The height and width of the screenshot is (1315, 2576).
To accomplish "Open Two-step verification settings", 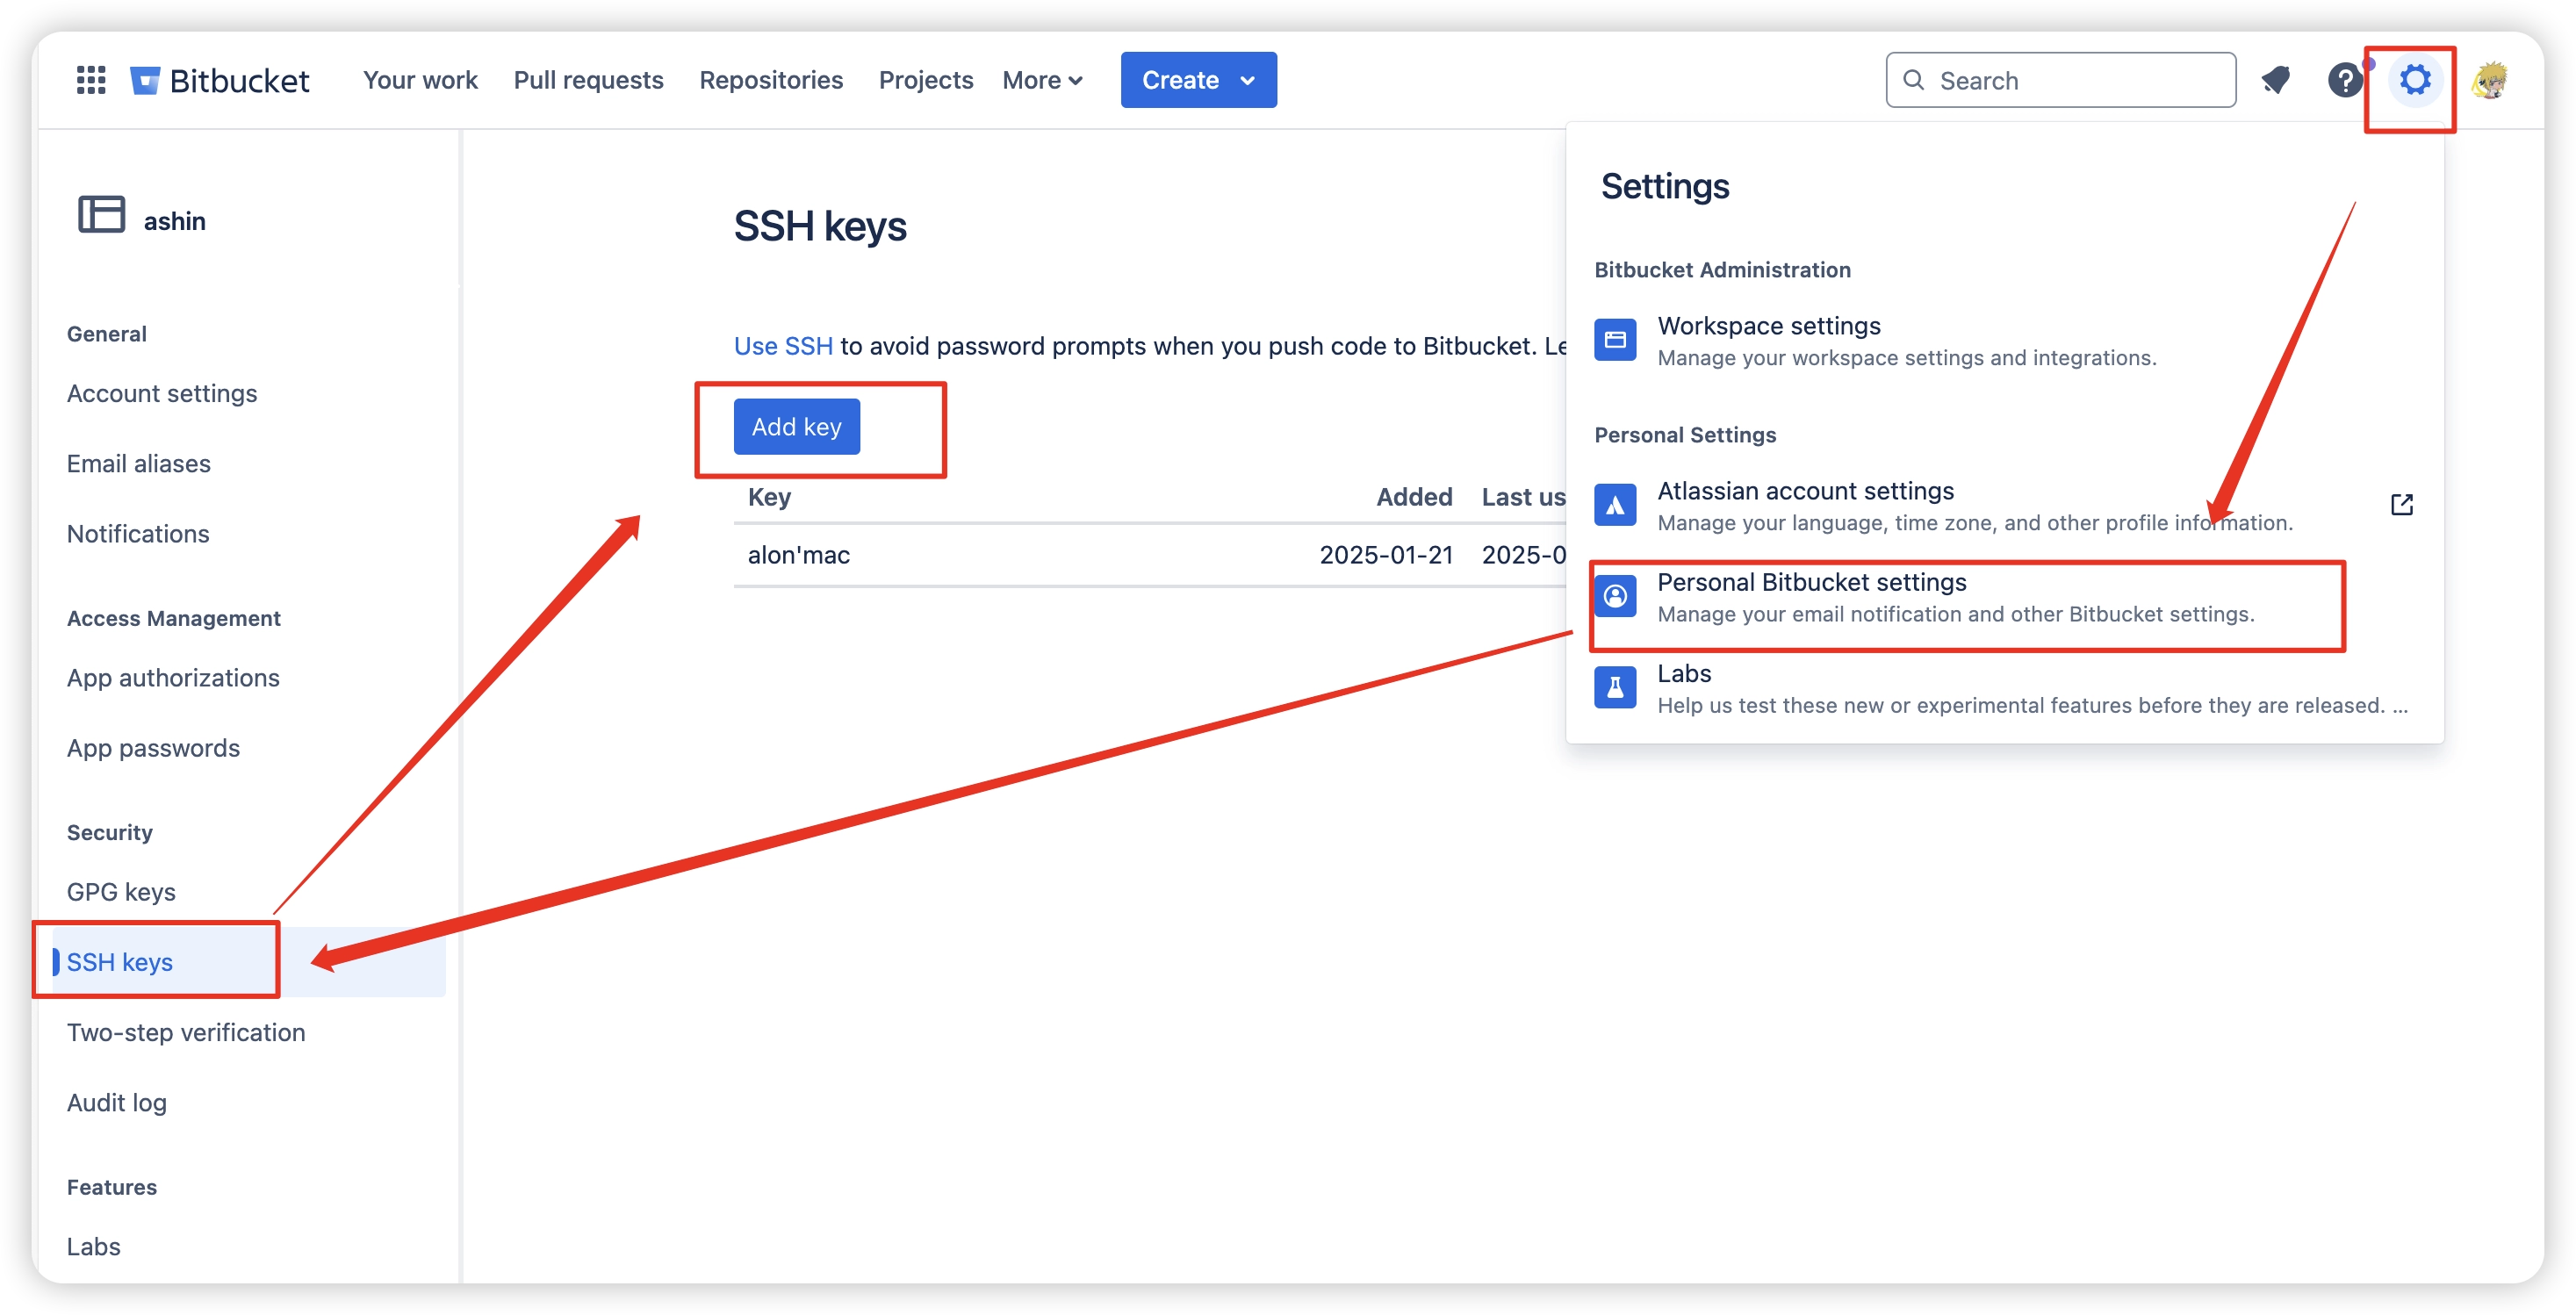I will point(186,1032).
